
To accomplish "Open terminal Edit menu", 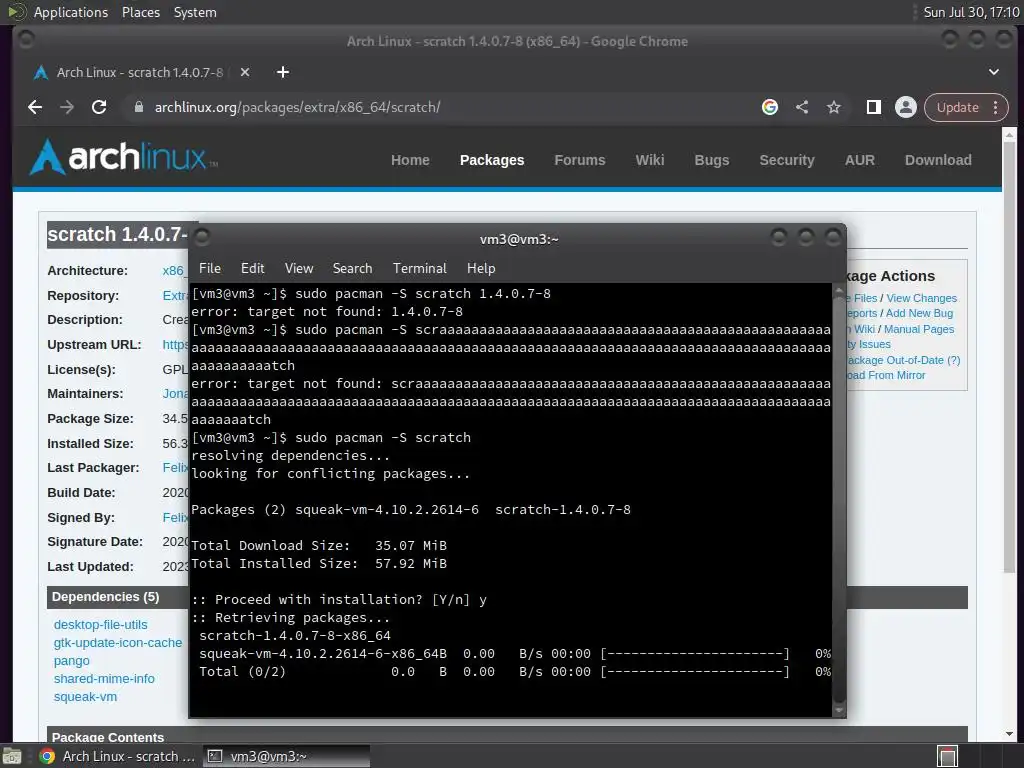I will coord(252,268).
